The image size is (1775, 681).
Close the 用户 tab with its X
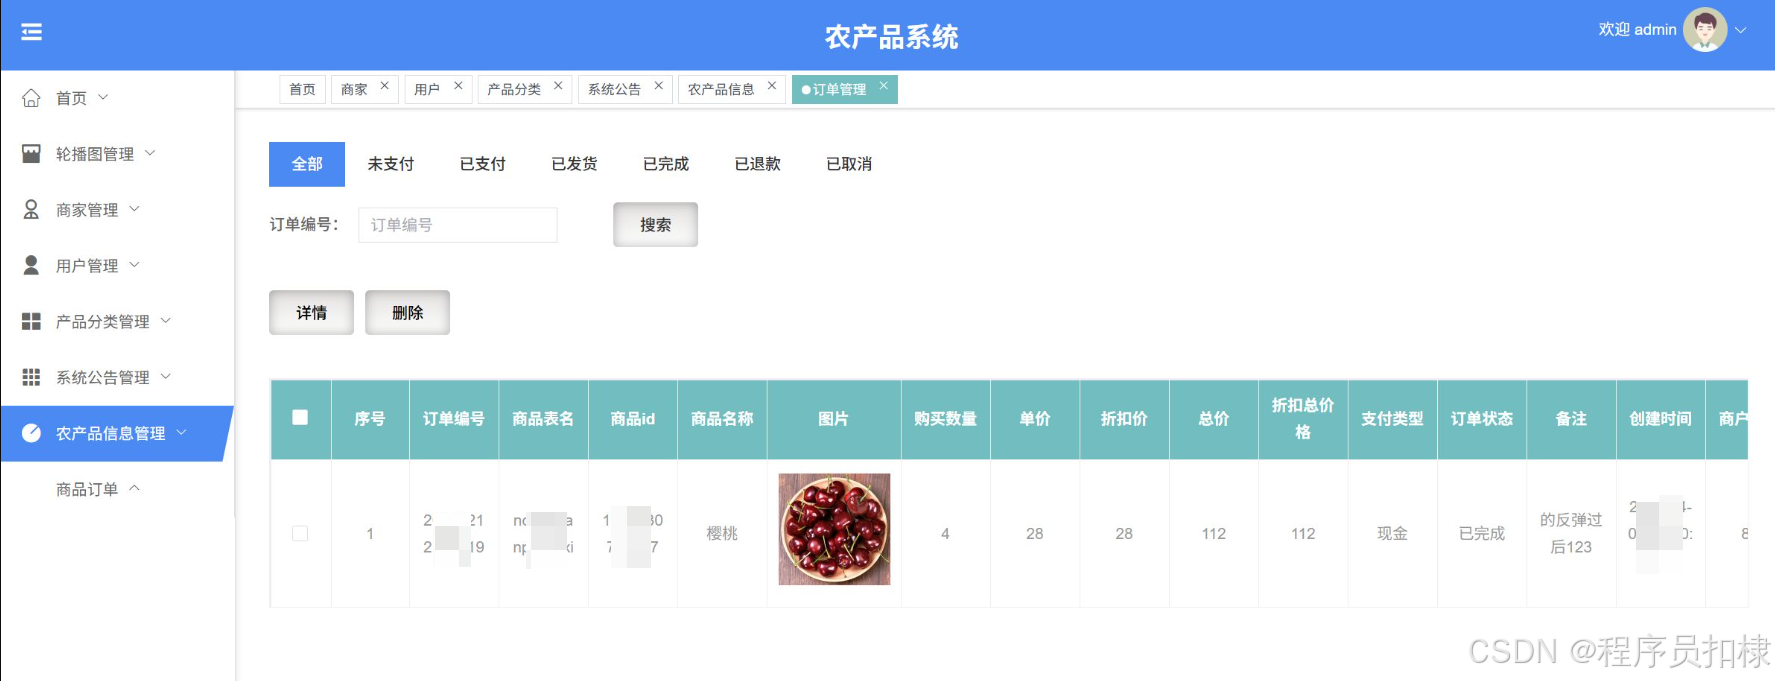coord(458,86)
